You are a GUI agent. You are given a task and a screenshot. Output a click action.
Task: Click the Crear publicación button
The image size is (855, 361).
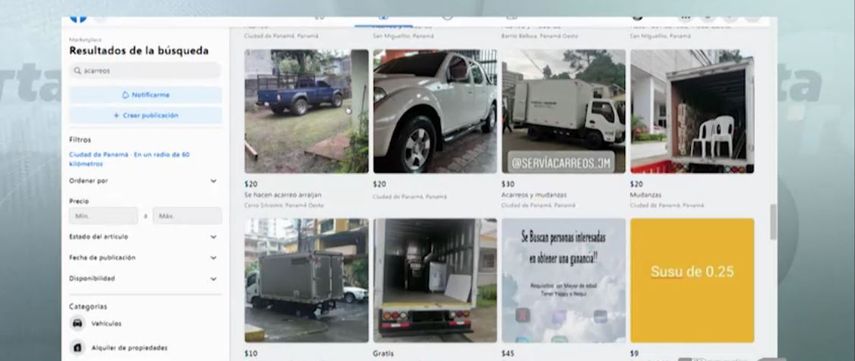(x=145, y=116)
